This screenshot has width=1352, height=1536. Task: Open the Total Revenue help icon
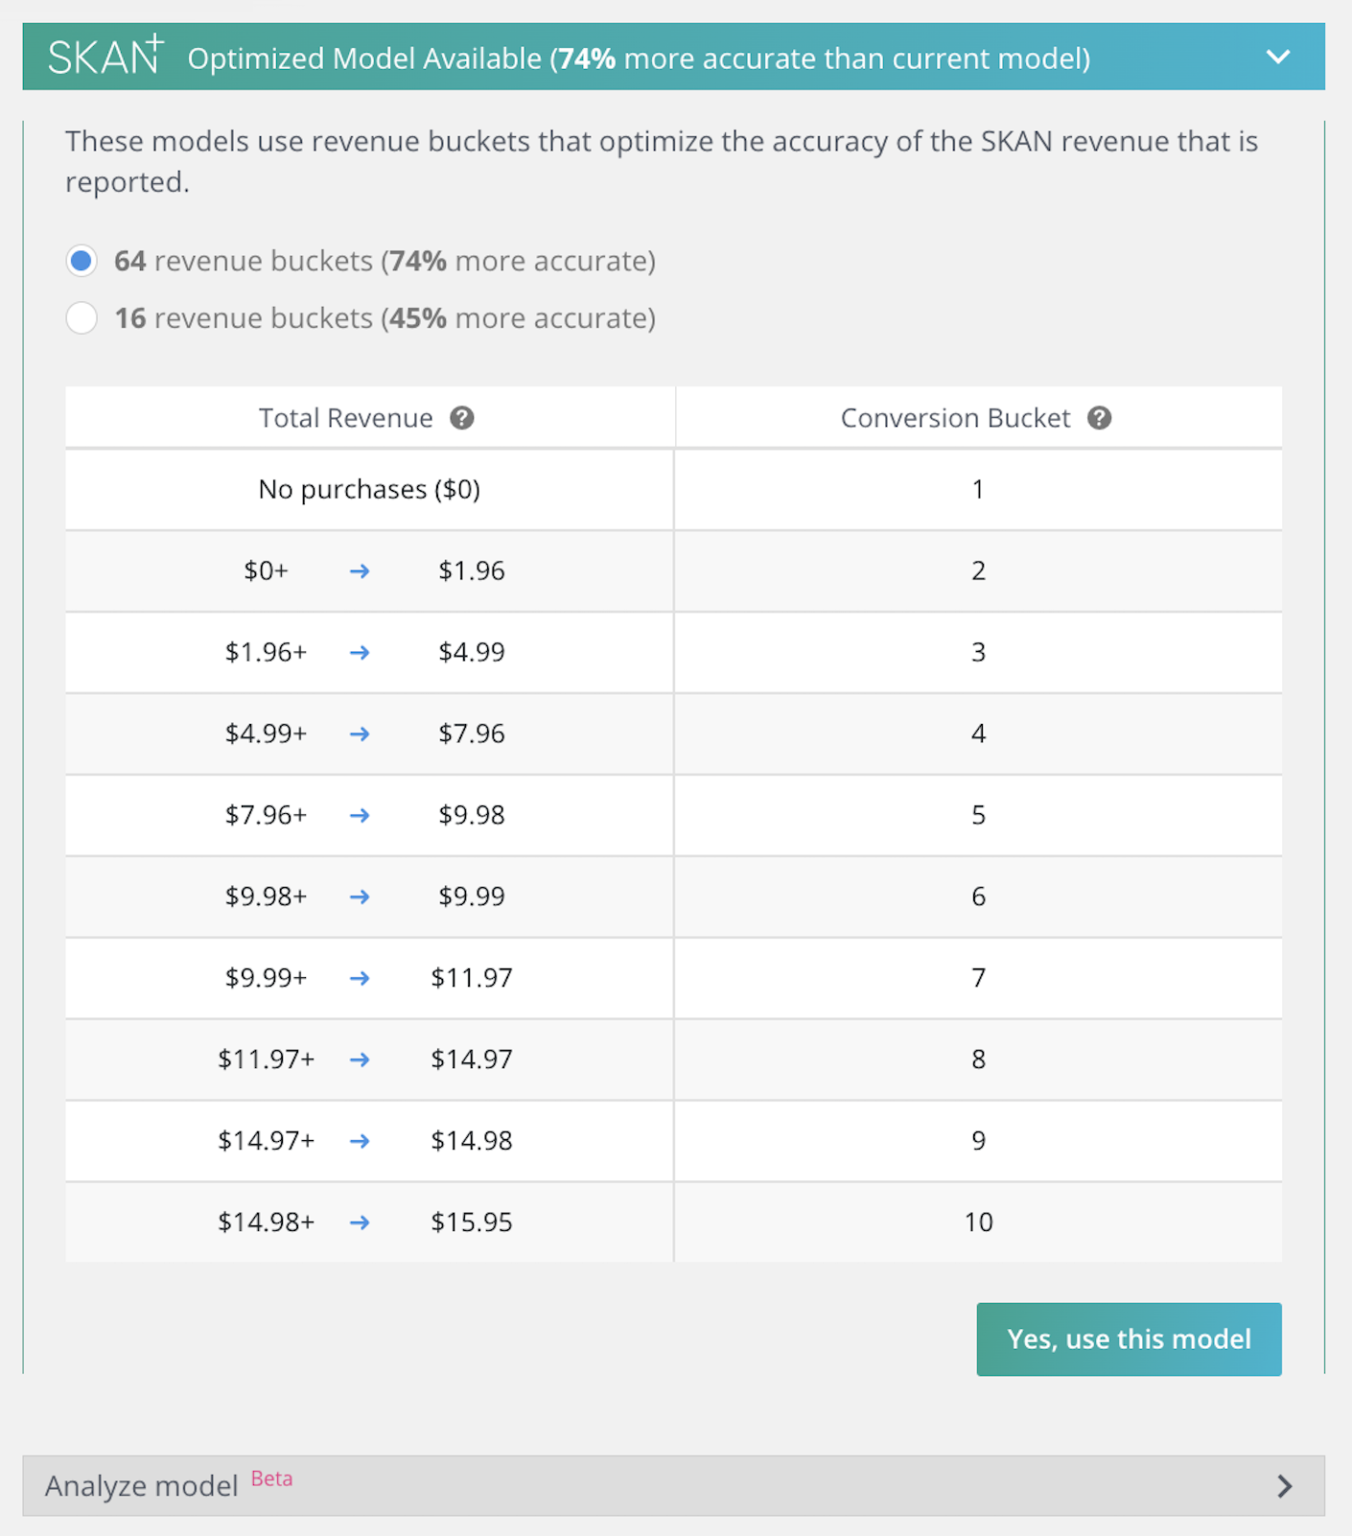tap(463, 418)
